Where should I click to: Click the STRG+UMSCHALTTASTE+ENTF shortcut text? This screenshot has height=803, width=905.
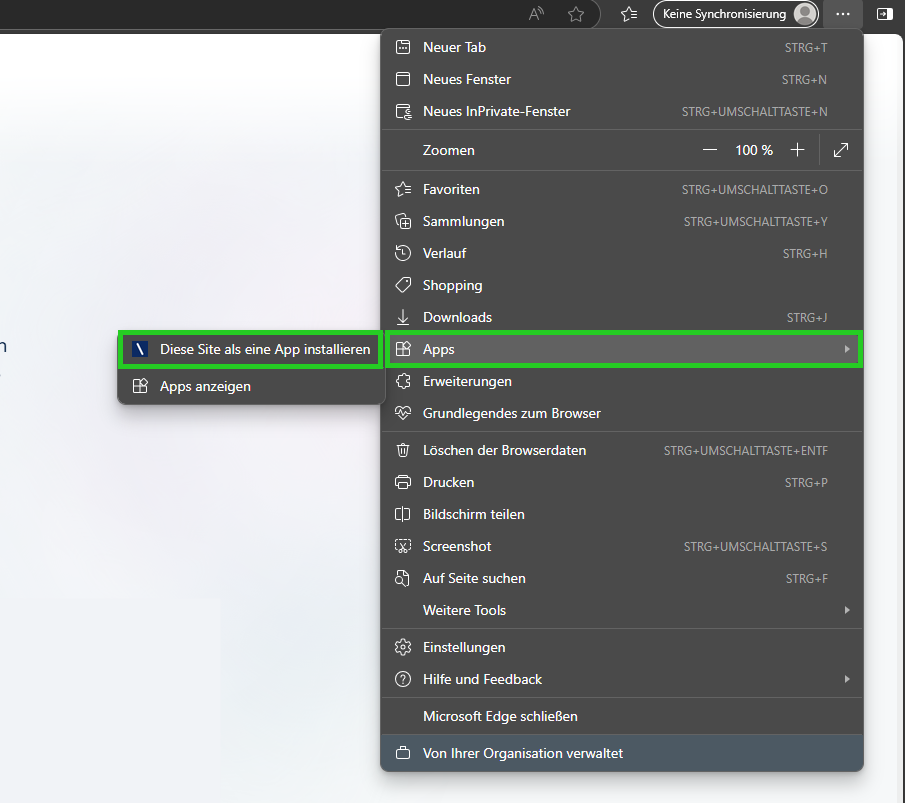coord(746,451)
